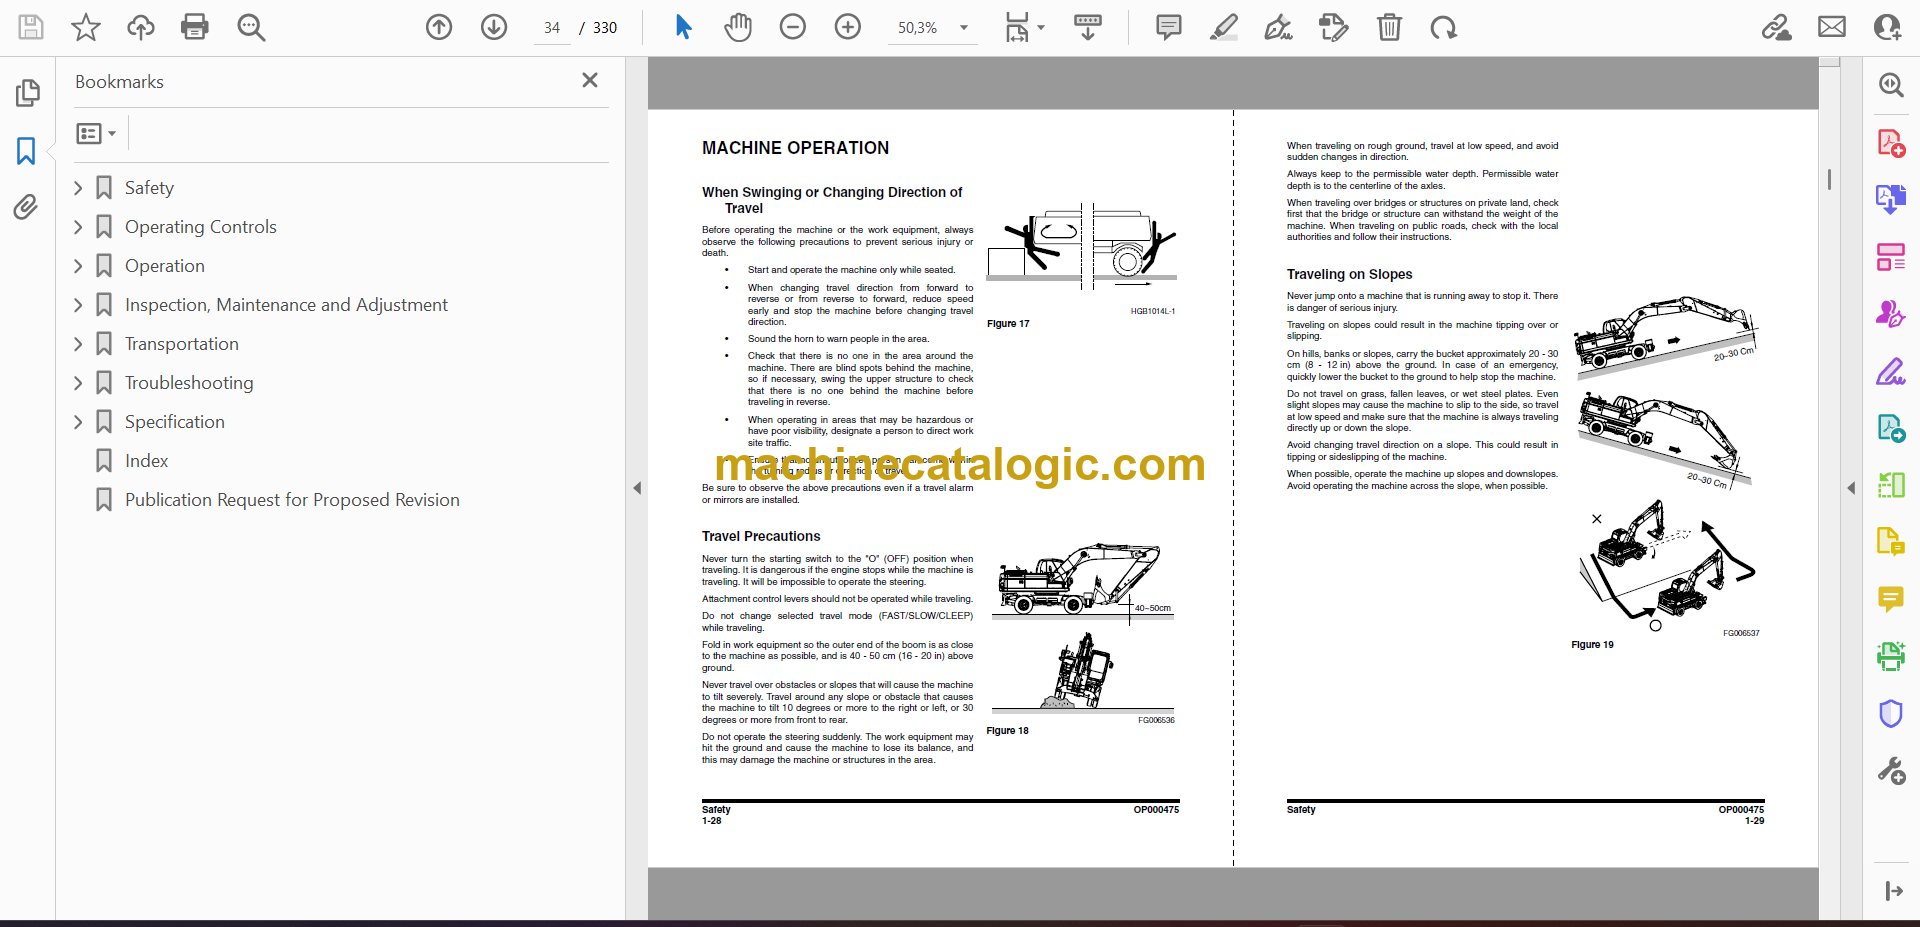Delete with the trash can icon

[1389, 27]
